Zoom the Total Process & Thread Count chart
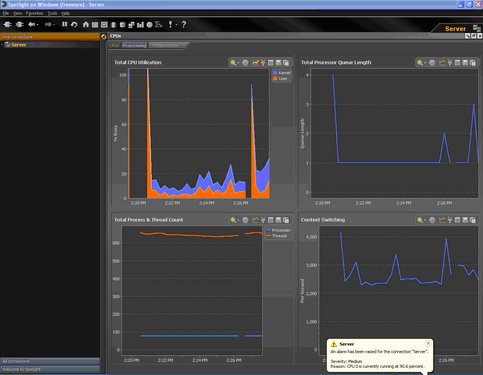The height and width of the screenshot is (375, 483). click(x=233, y=220)
